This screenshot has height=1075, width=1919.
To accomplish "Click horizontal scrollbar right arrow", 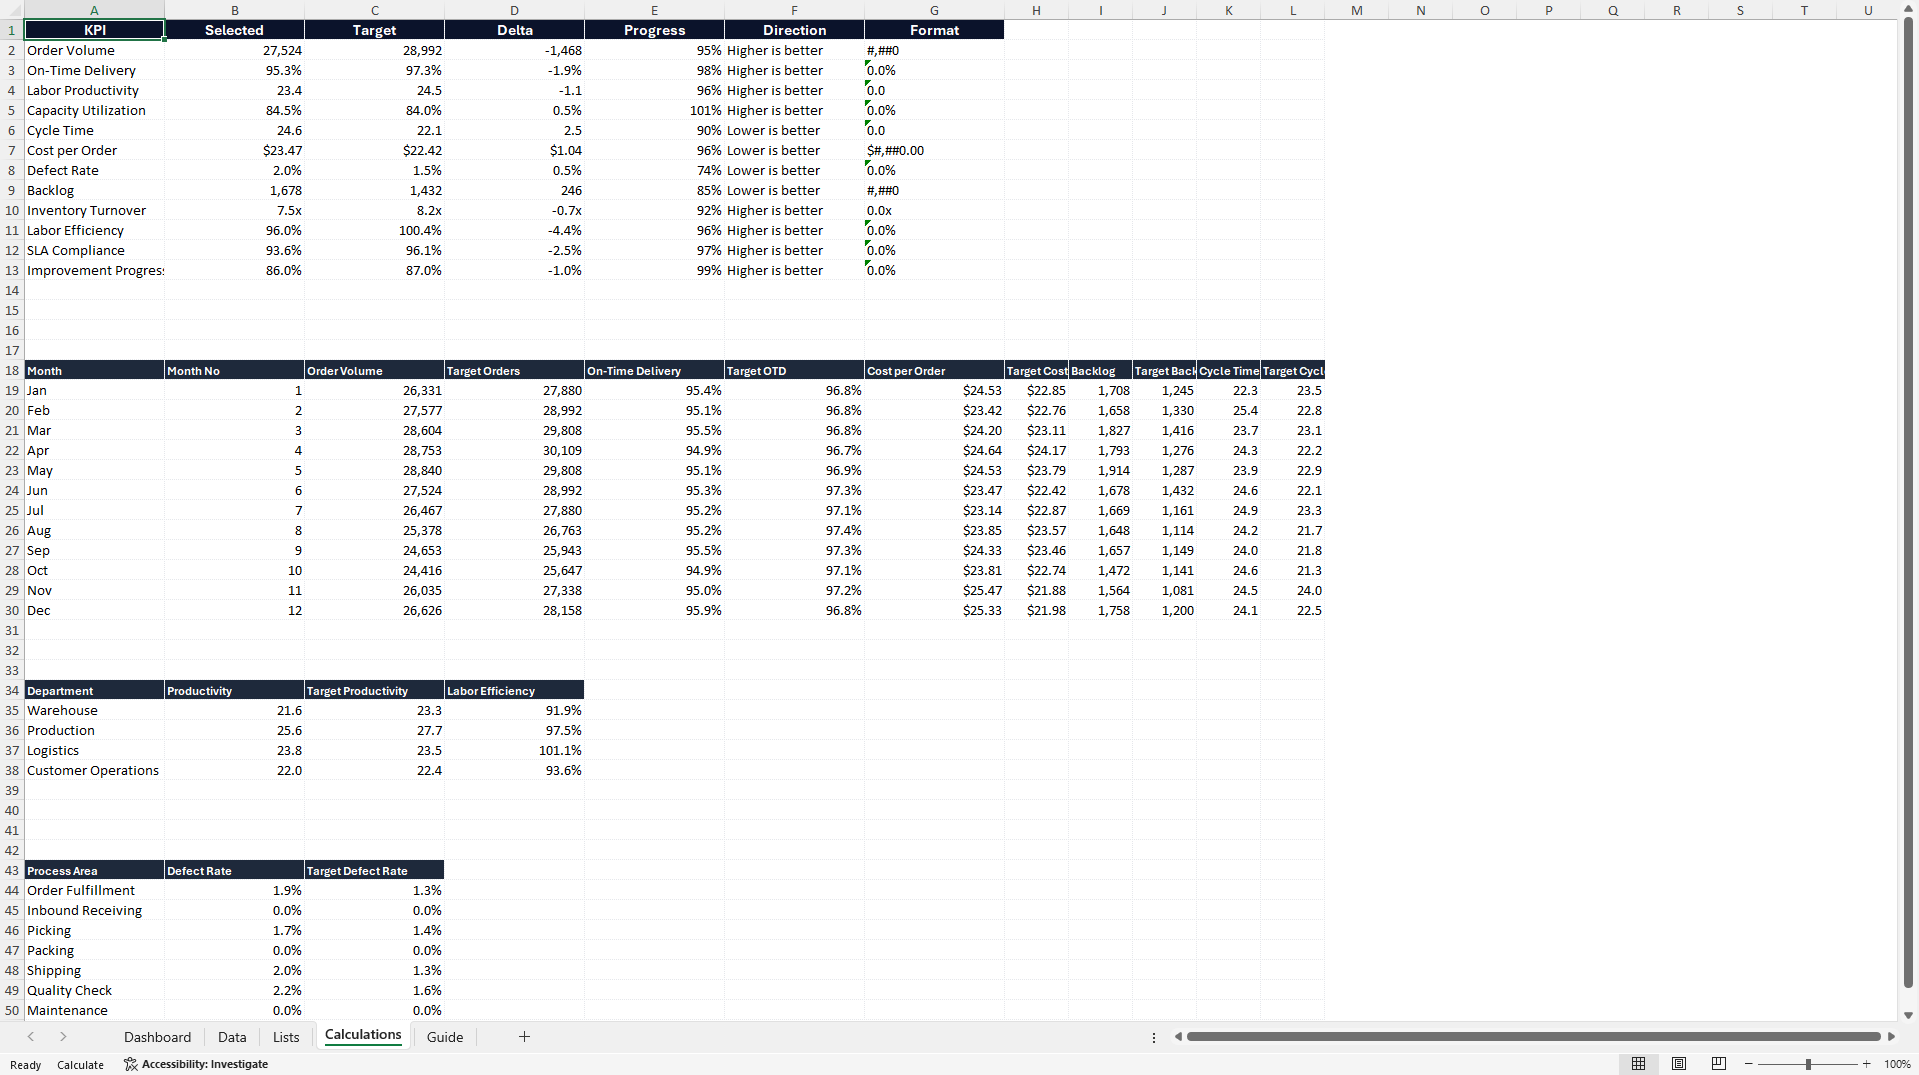I will (1891, 1037).
